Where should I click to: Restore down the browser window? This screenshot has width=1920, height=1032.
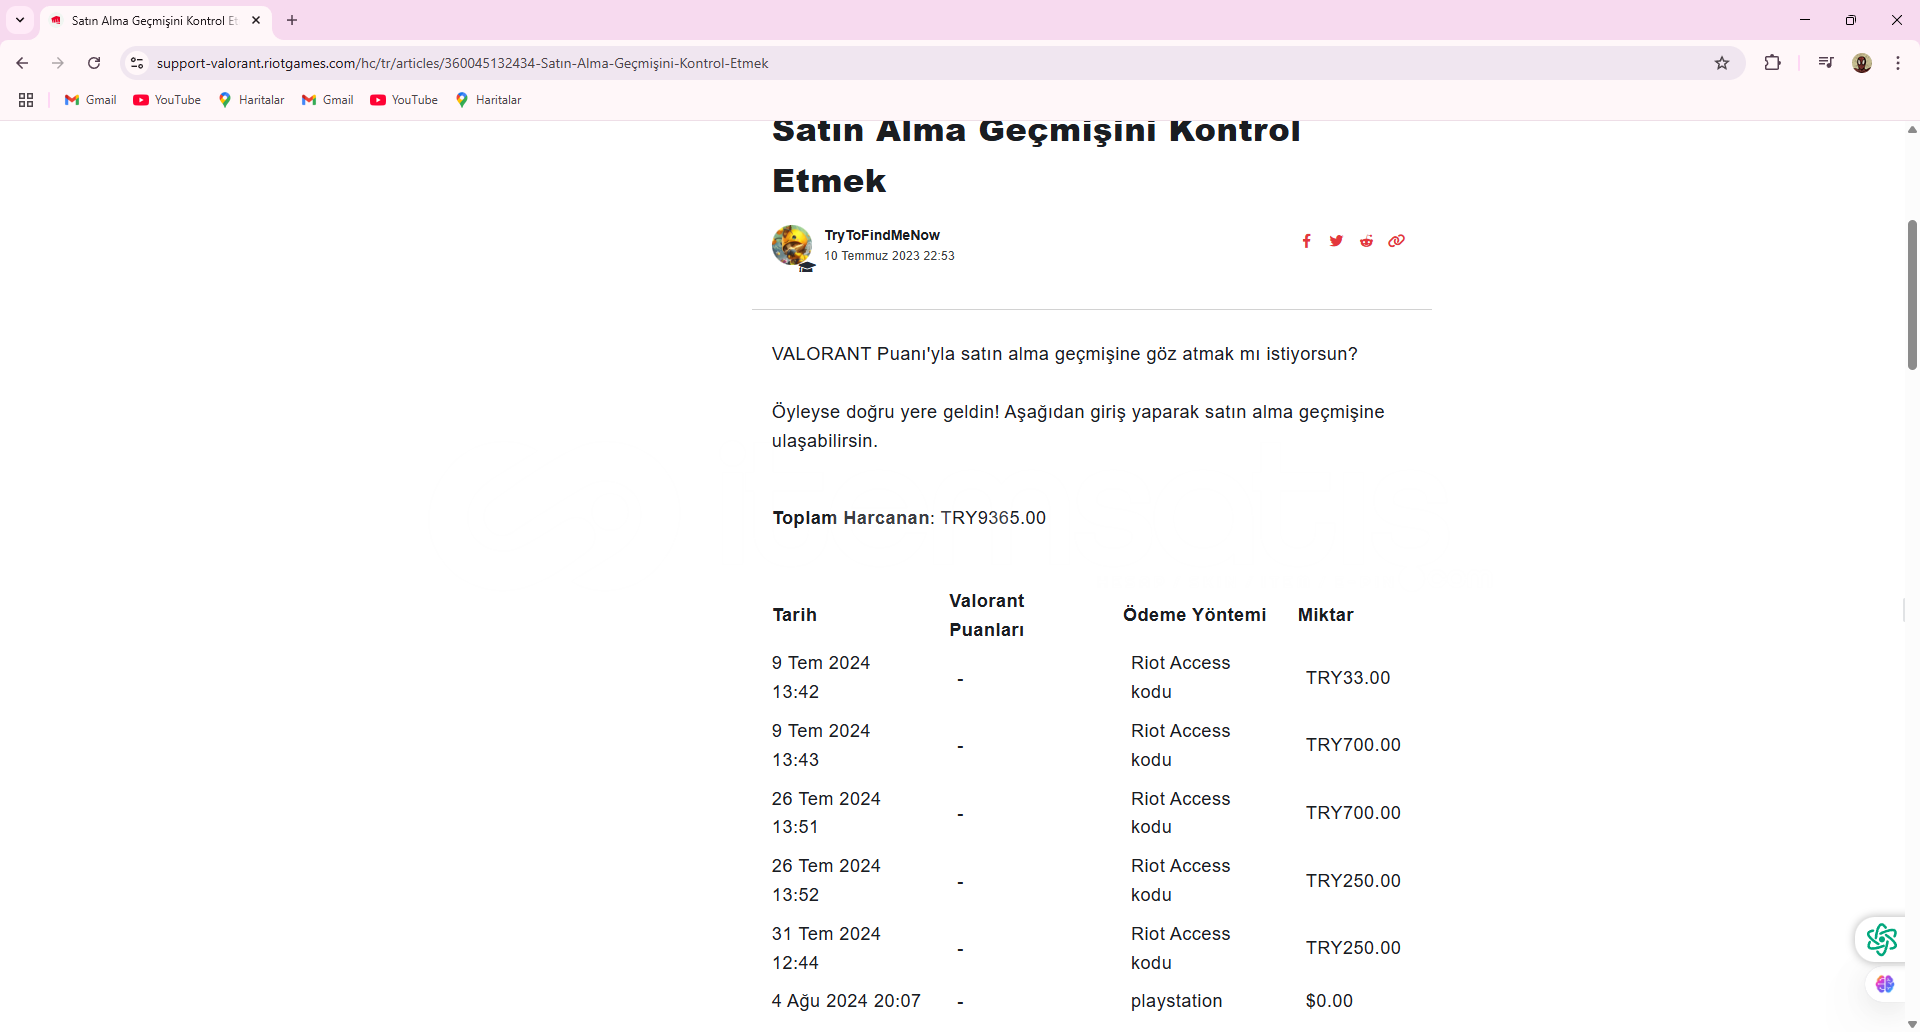pyautogui.click(x=1851, y=20)
